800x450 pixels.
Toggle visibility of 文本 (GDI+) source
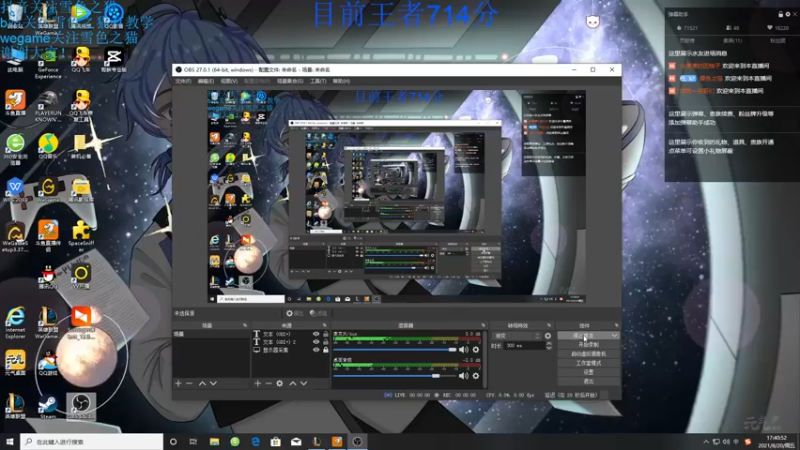click(x=316, y=334)
